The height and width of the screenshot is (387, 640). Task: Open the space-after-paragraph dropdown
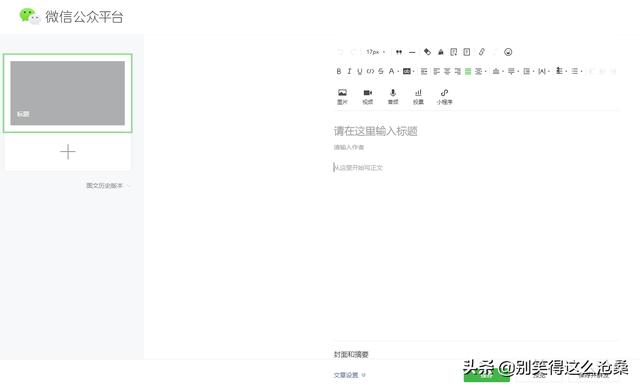513,71
